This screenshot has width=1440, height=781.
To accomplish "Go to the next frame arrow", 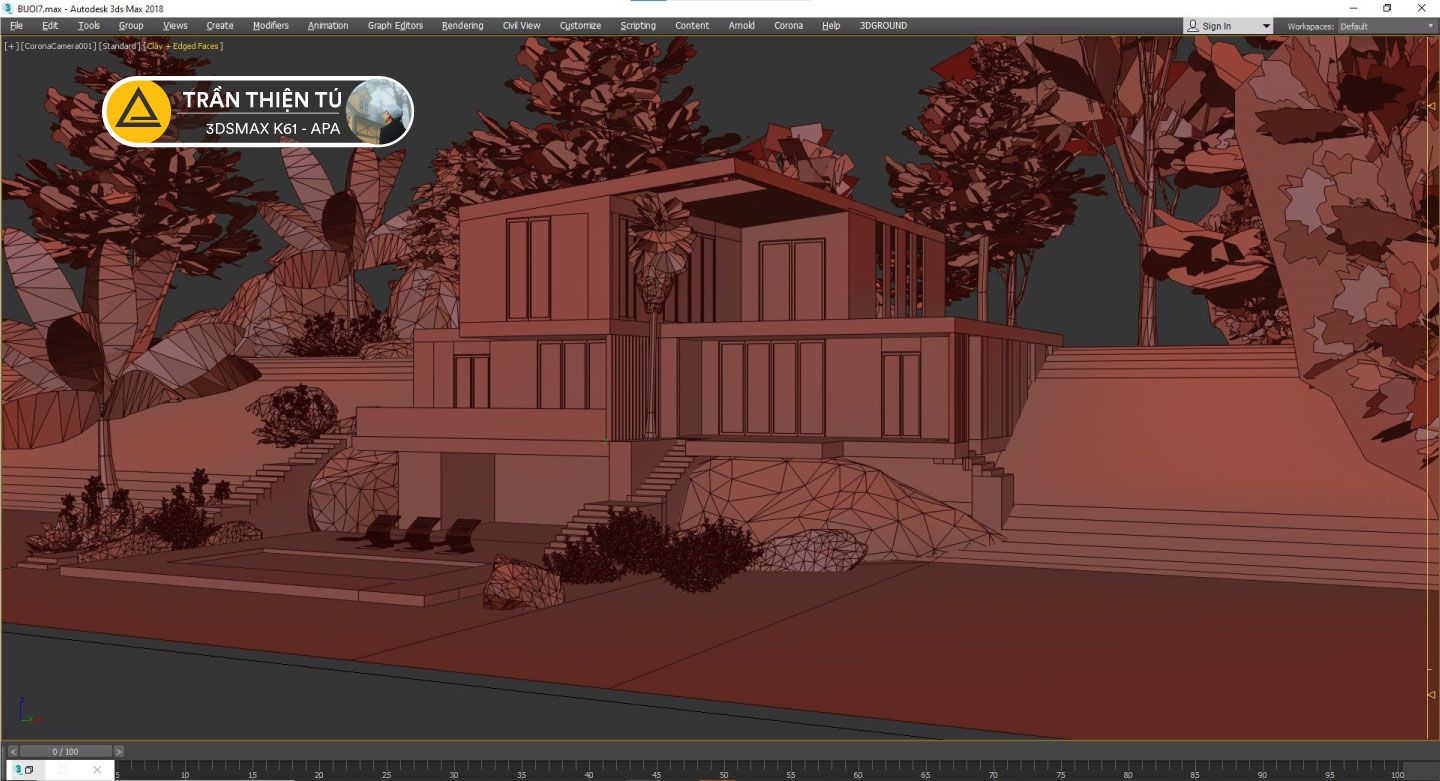I will click(119, 751).
